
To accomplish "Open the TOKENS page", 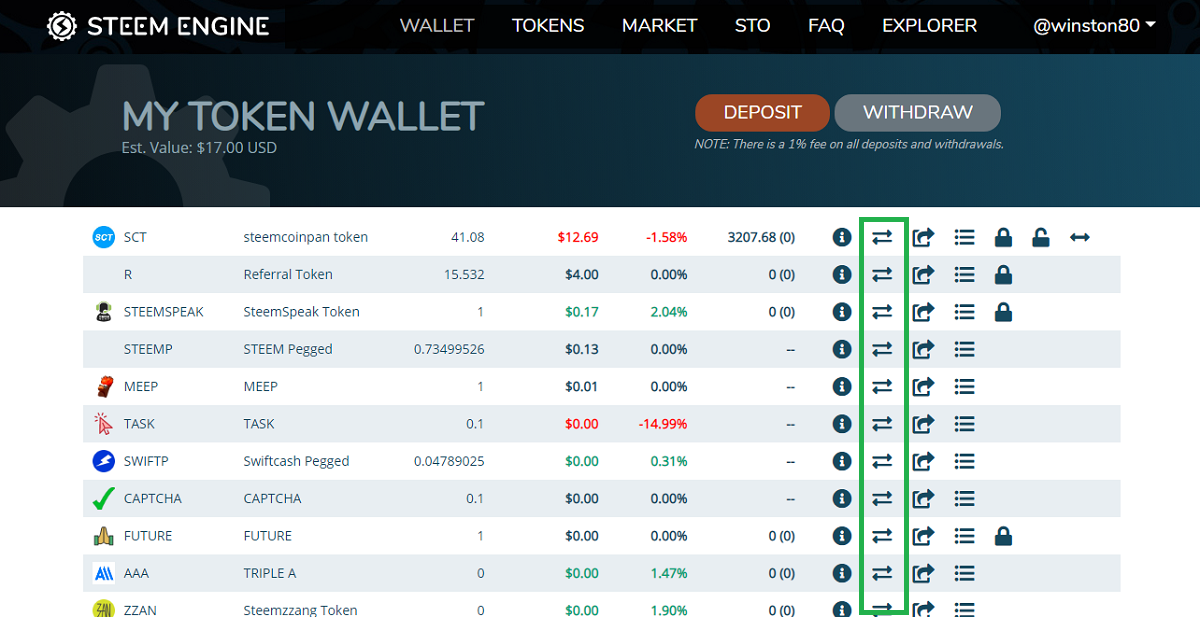I will (548, 26).
